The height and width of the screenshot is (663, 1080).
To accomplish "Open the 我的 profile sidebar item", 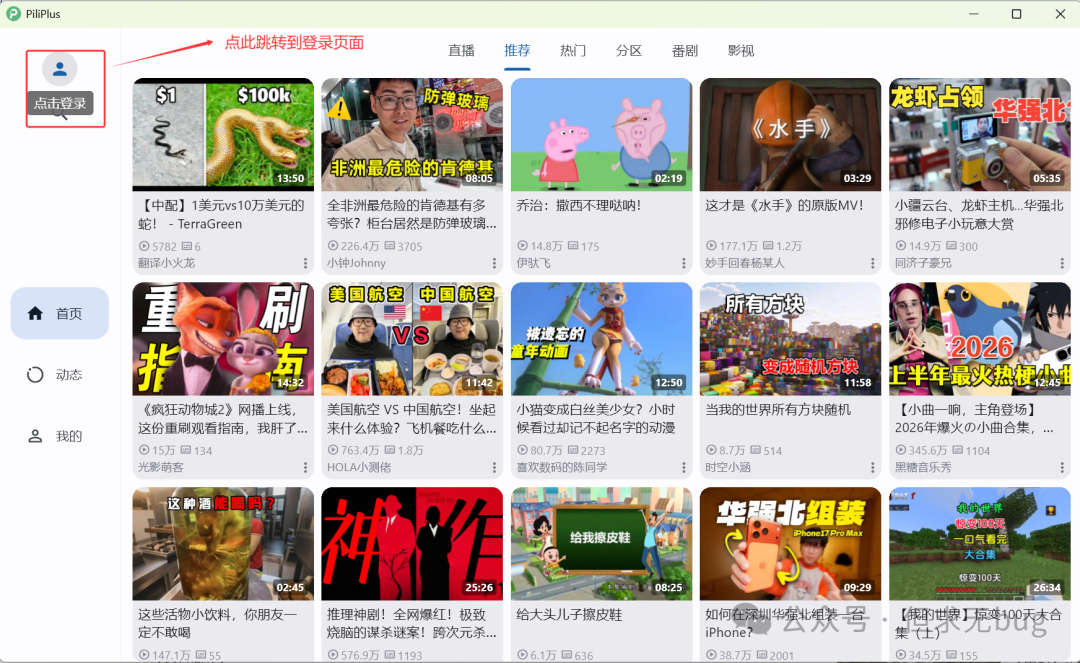I will pyautogui.click(x=59, y=436).
